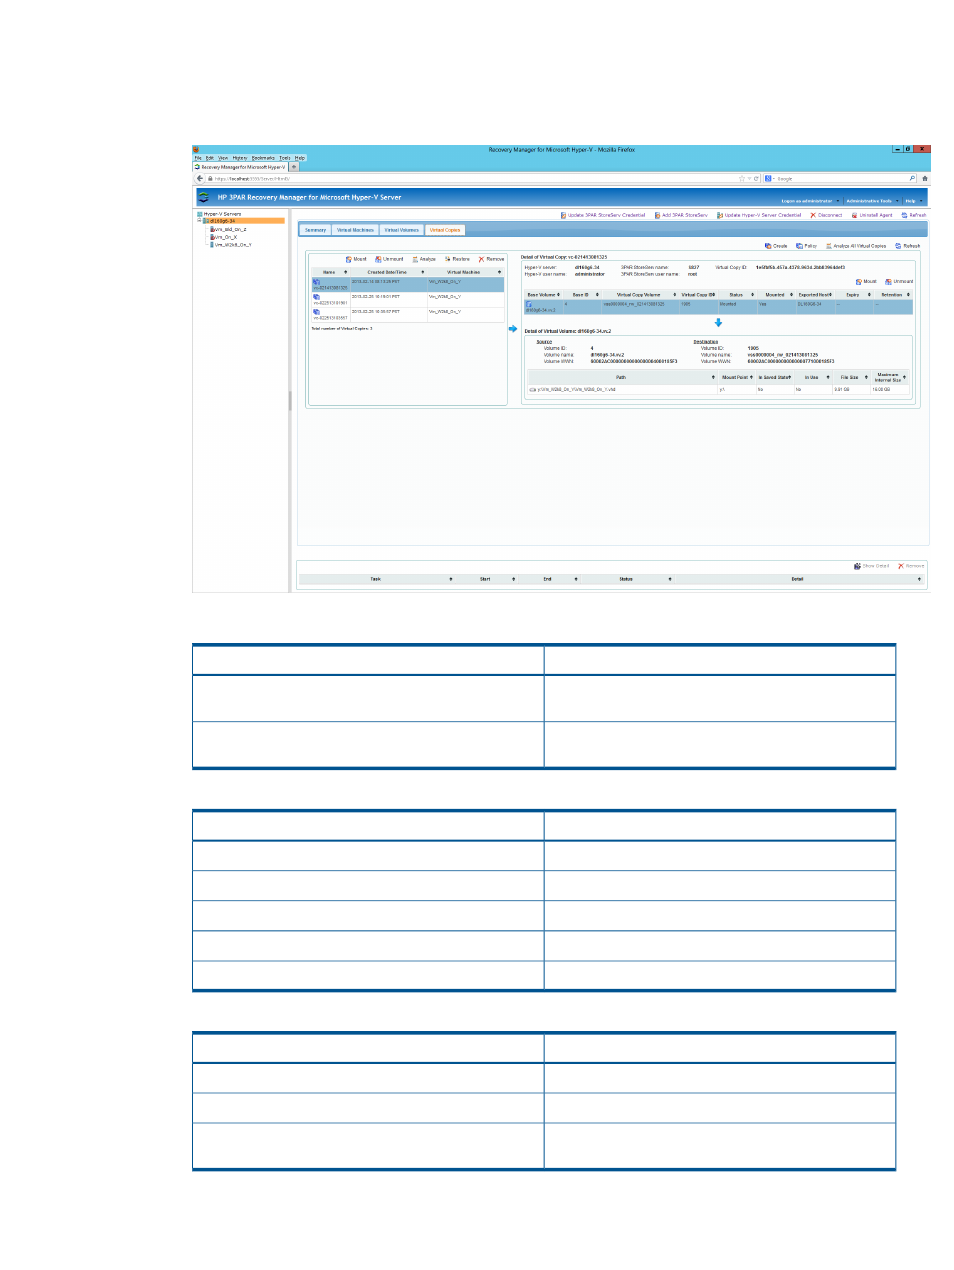Click Mount in the virtual copy detail panel
This screenshot has height=1270, width=954.
click(866, 282)
